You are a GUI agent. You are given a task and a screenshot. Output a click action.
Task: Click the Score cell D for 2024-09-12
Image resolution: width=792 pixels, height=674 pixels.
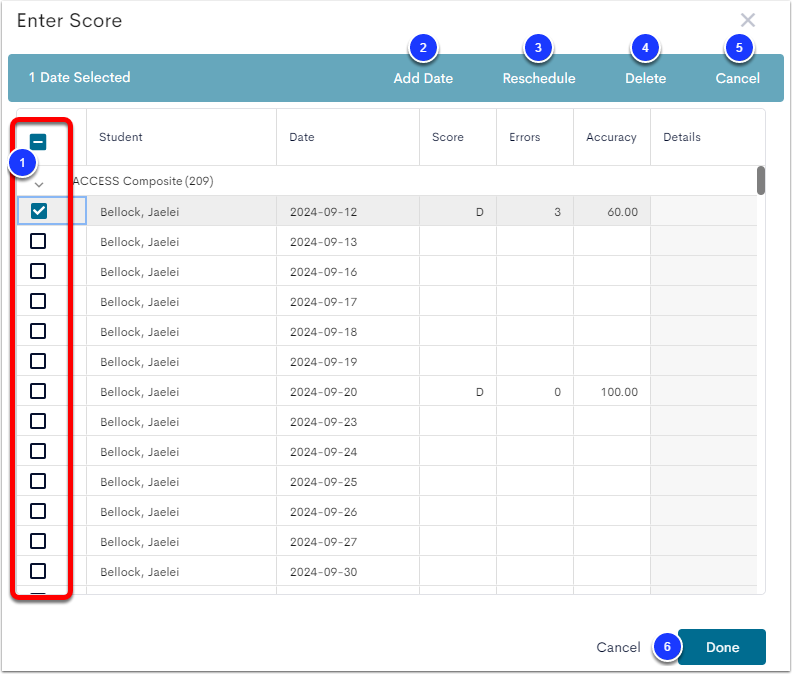(x=458, y=211)
